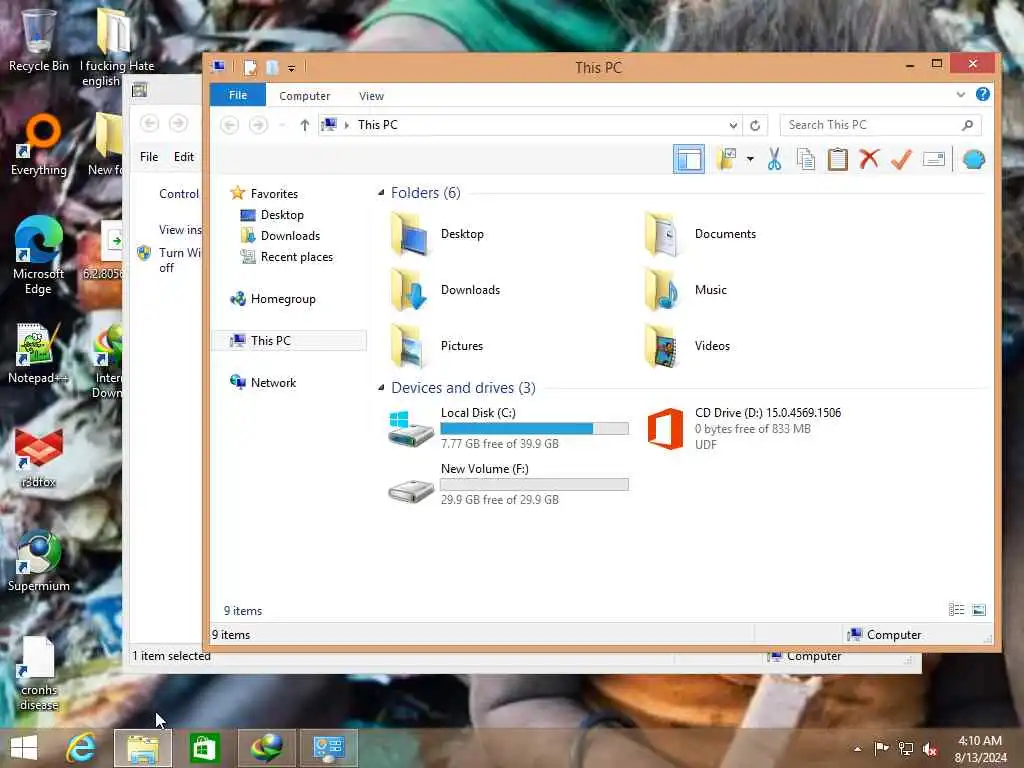
Task: Click the orange checkmark Properties icon
Action: [x=901, y=159]
